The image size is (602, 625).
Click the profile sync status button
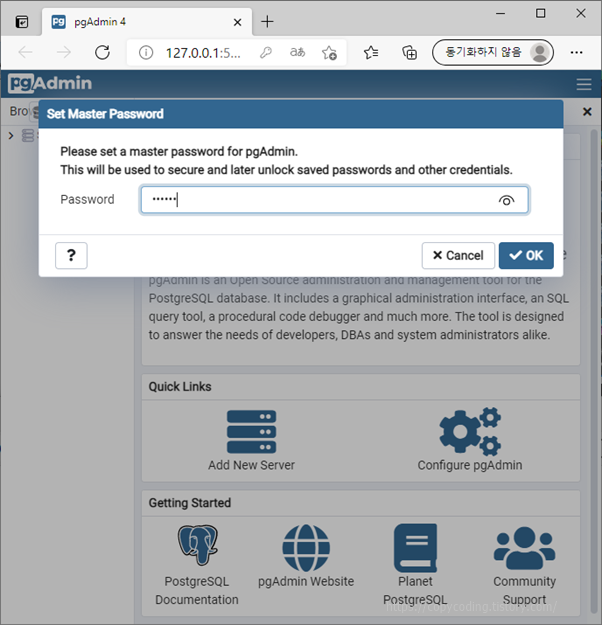[493, 52]
